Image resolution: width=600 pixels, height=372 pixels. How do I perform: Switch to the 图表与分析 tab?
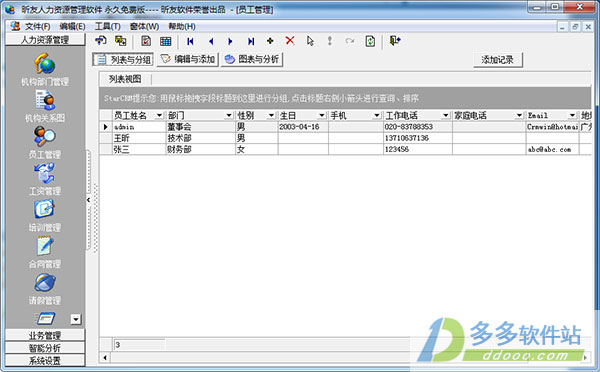(x=252, y=59)
